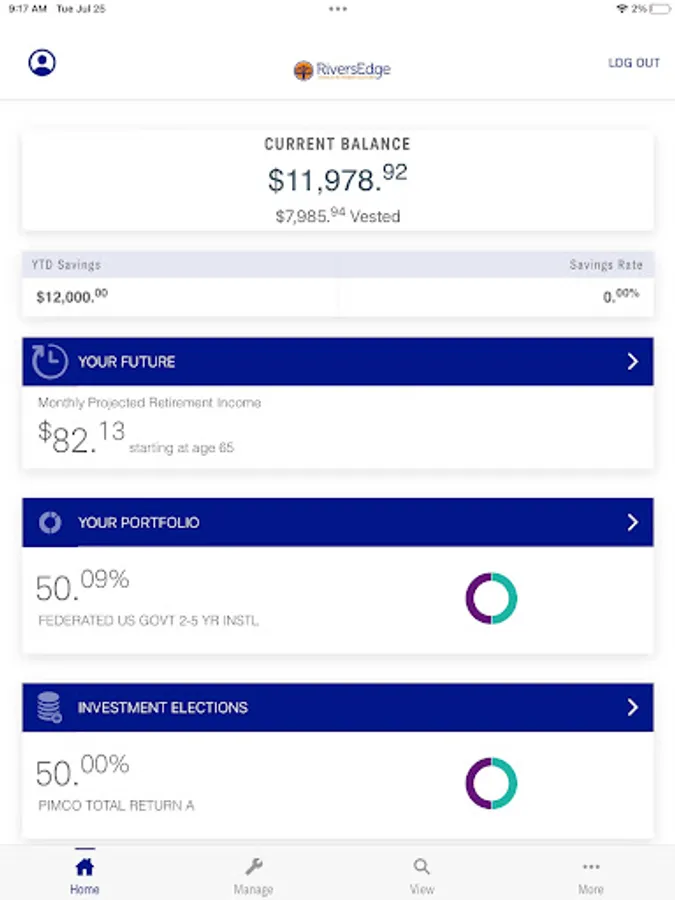Tap the Your Future clock icon
This screenshot has height=900, width=675.
coord(50,361)
